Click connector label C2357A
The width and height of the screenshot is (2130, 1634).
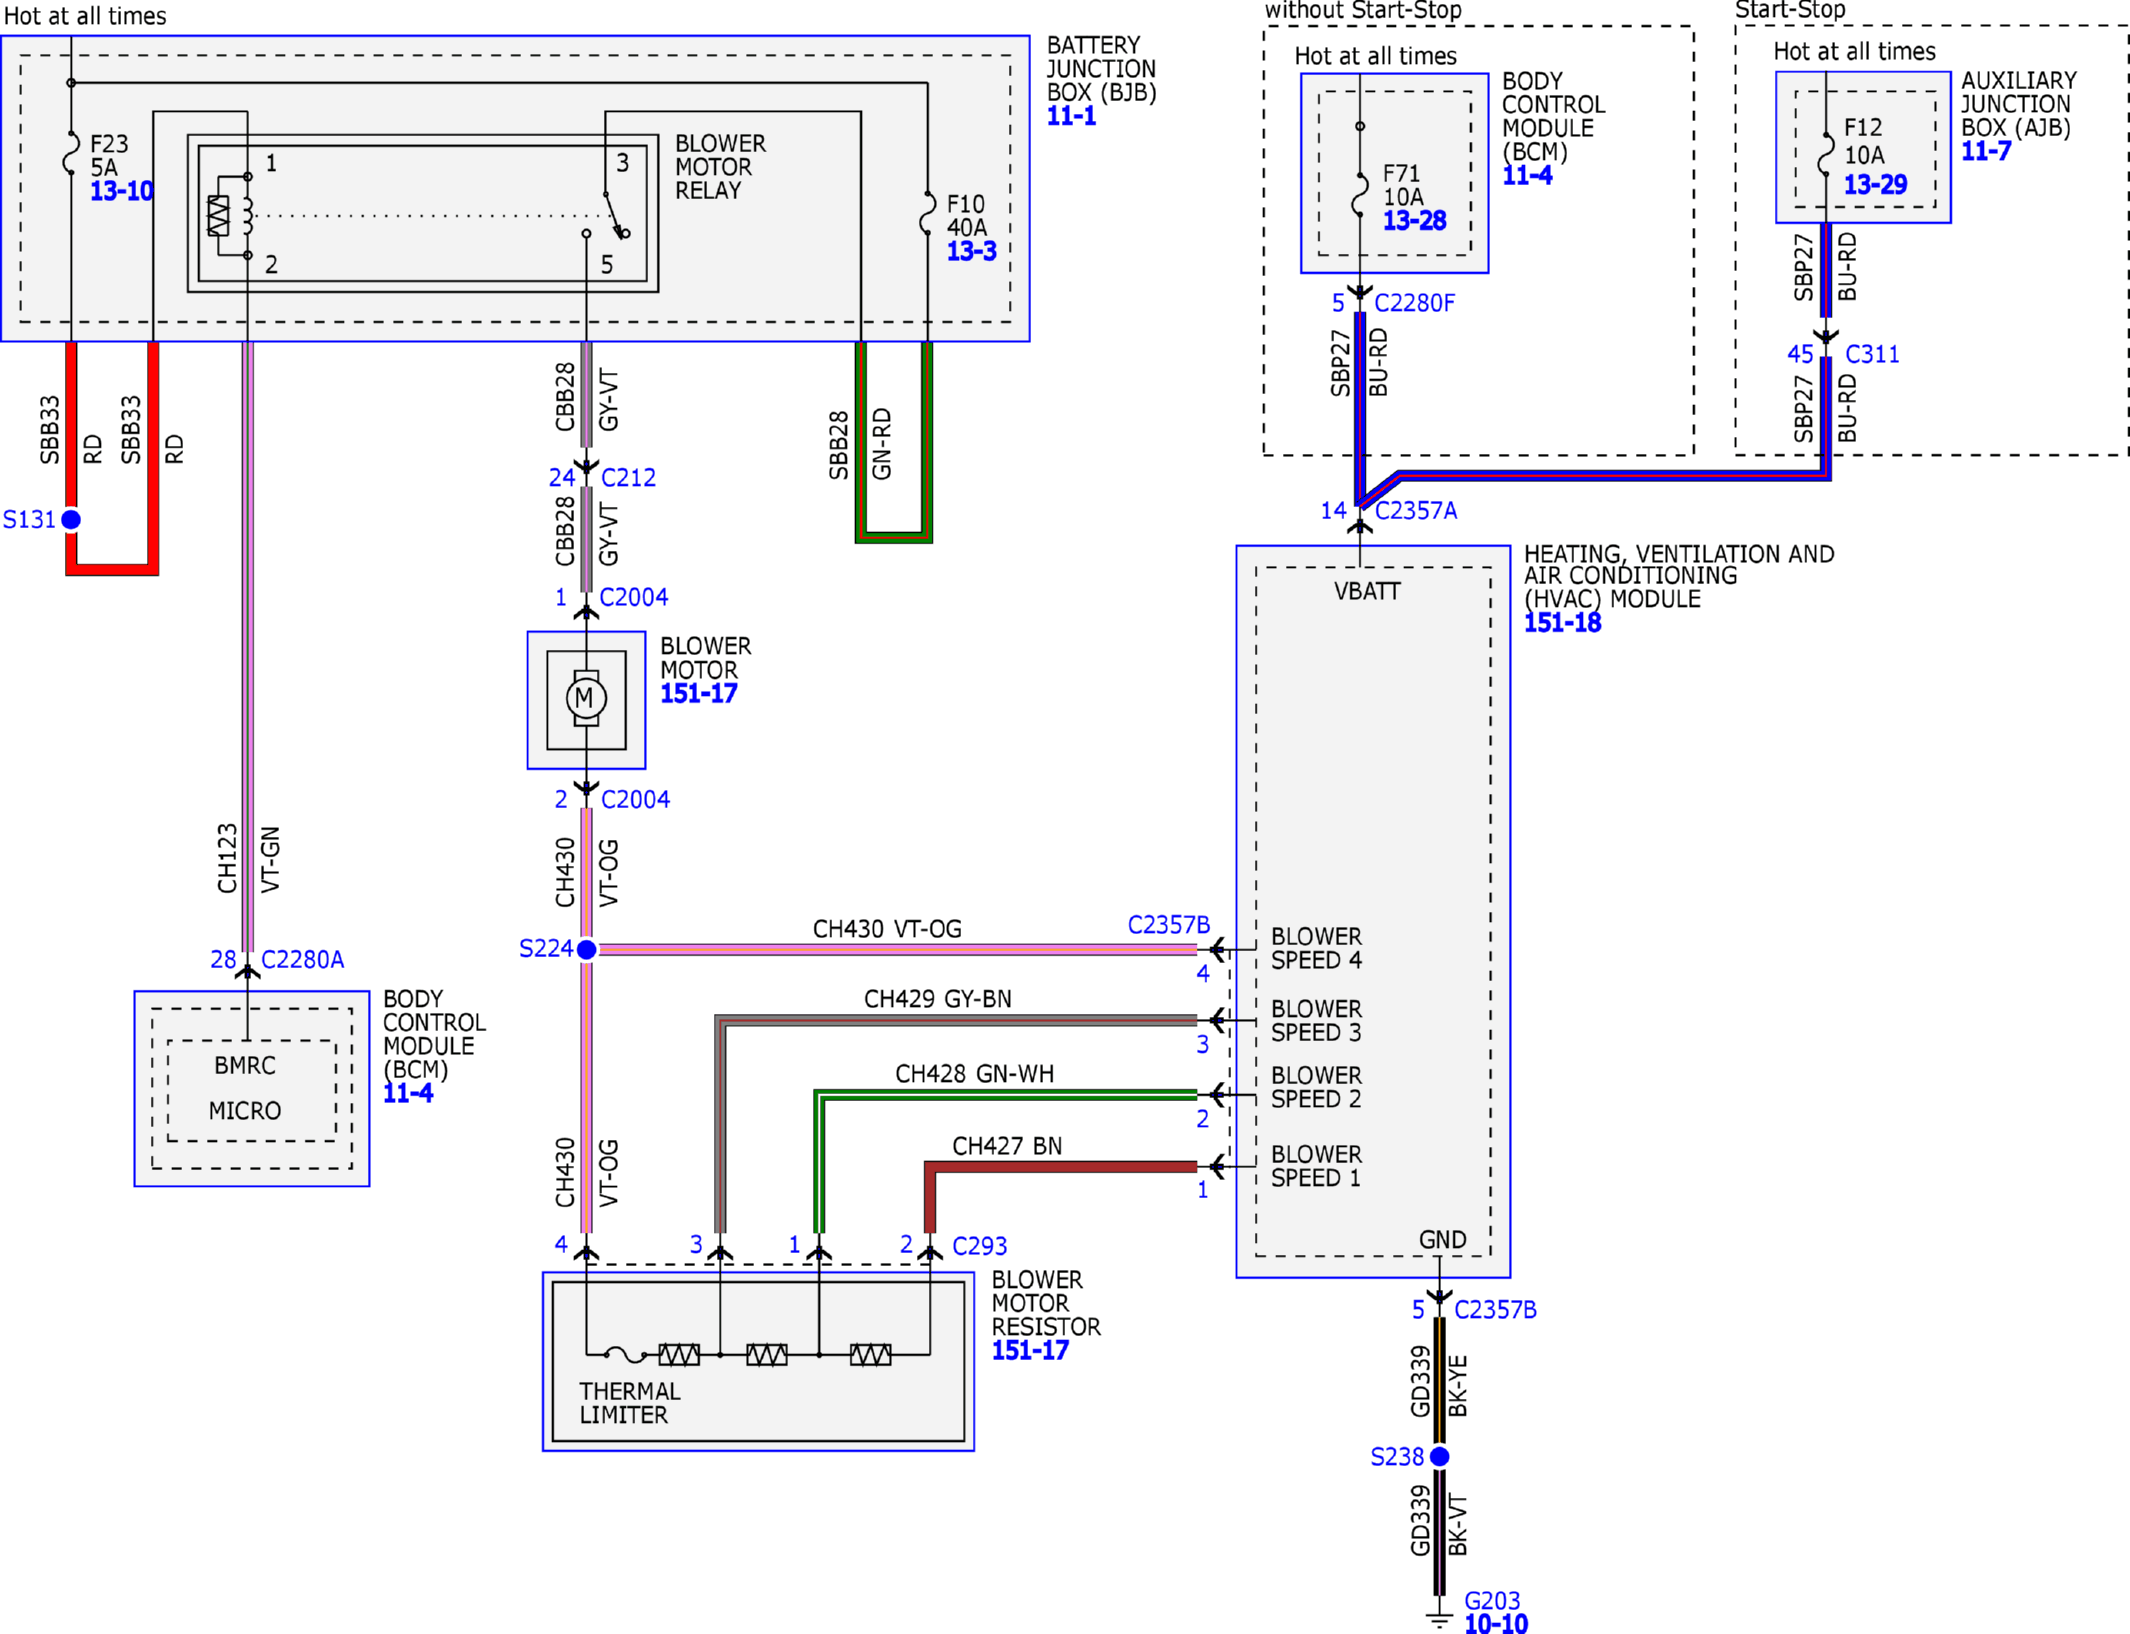1415,511
